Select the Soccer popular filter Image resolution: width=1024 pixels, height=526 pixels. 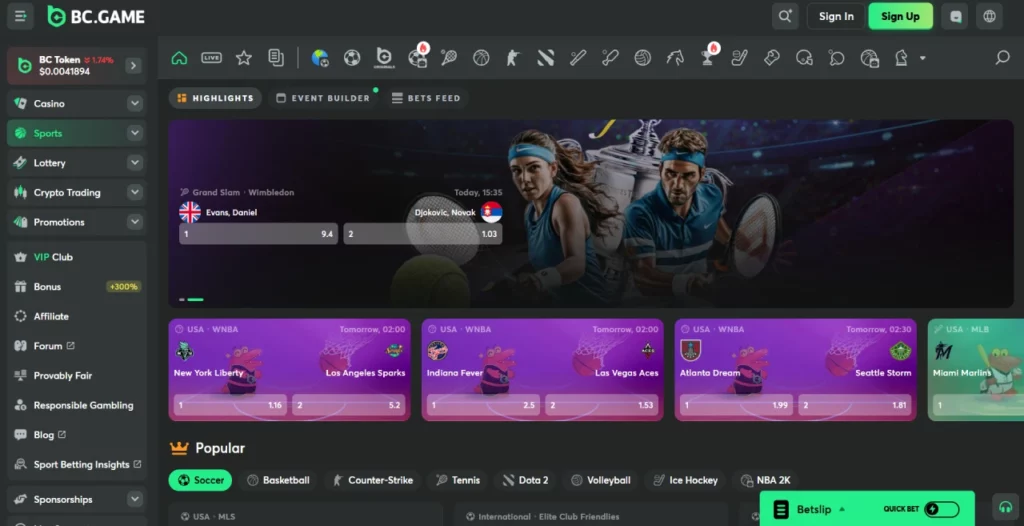200,480
